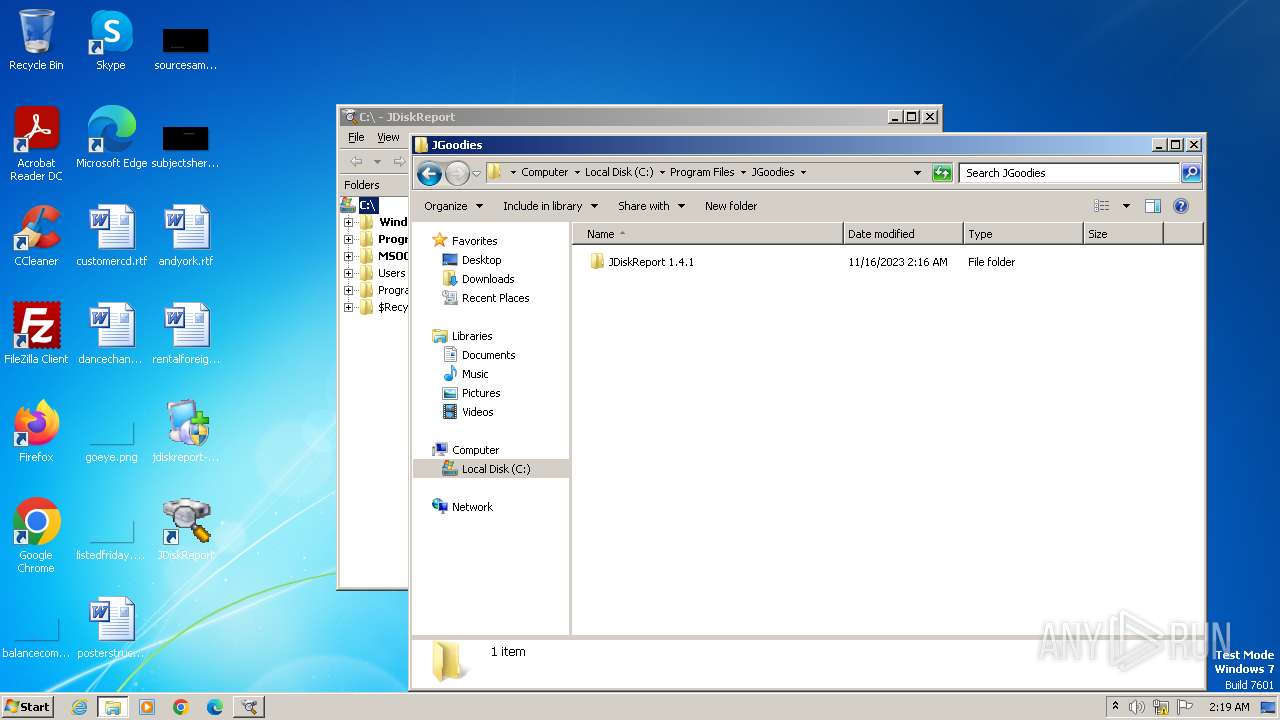This screenshot has width=1280, height=720.
Task: Change view with the Explorer view icon
Action: [x=1102, y=206]
